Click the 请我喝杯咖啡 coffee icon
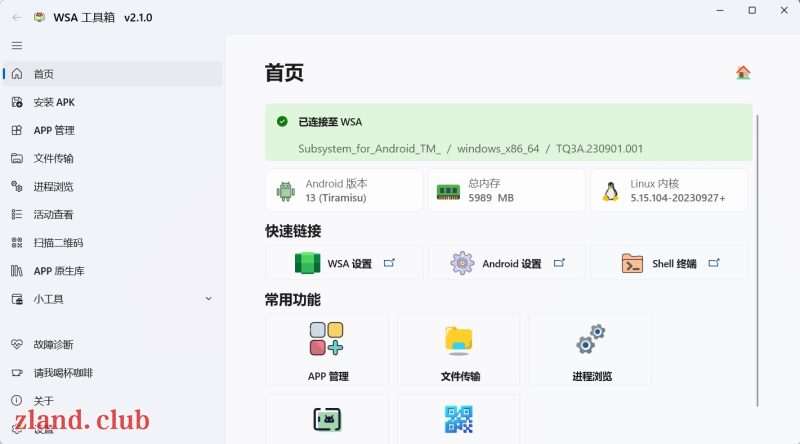The width and height of the screenshot is (800, 444). pyautogui.click(x=17, y=373)
